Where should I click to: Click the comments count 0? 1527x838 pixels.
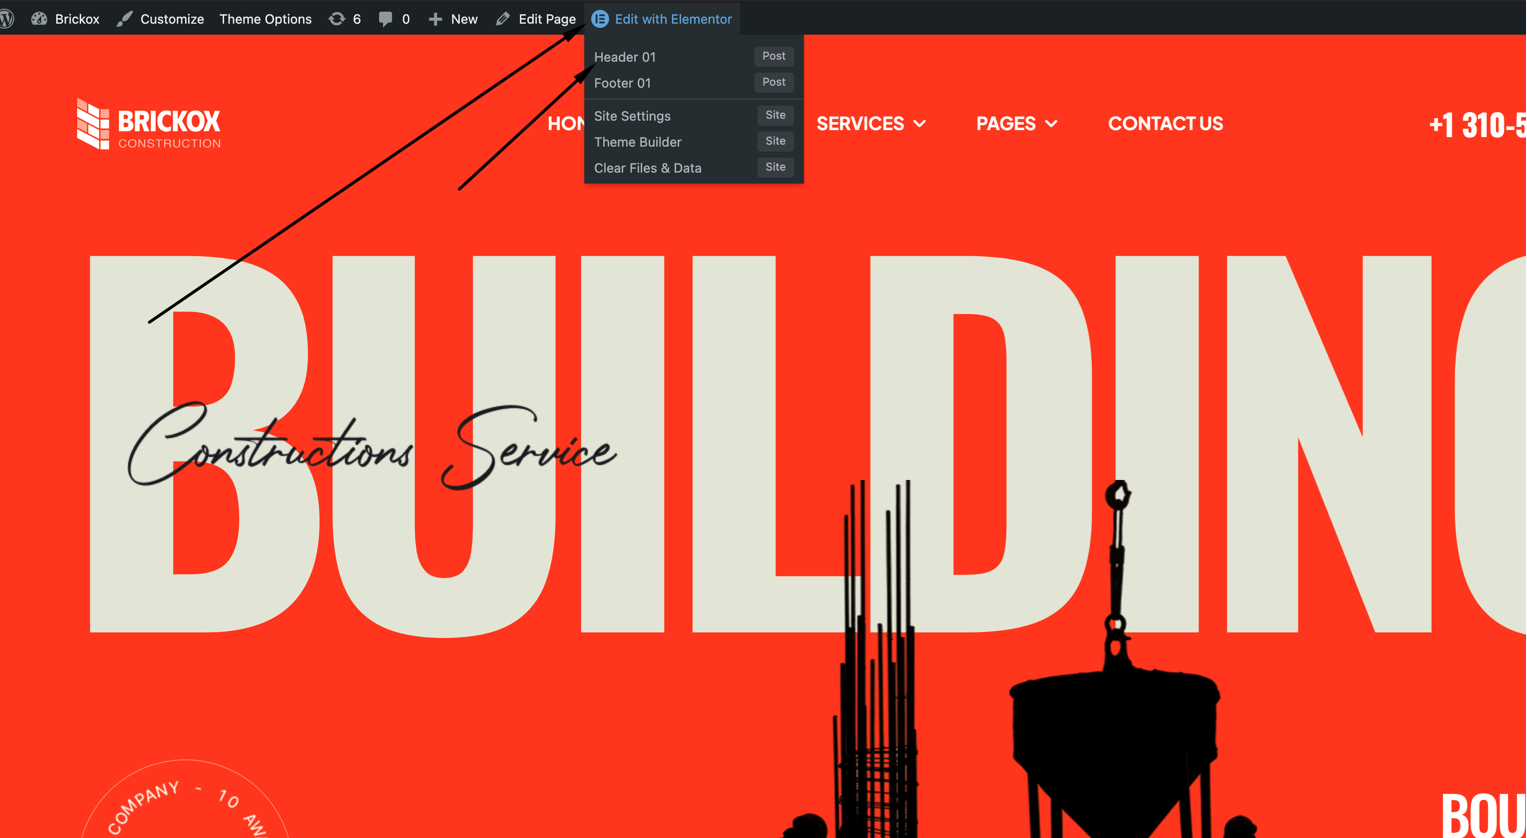pyautogui.click(x=405, y=19)
